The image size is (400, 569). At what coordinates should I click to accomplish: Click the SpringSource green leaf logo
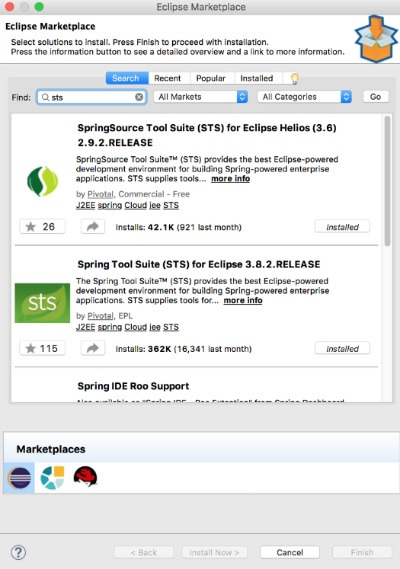pyautogui.click(x=42, y=181)
